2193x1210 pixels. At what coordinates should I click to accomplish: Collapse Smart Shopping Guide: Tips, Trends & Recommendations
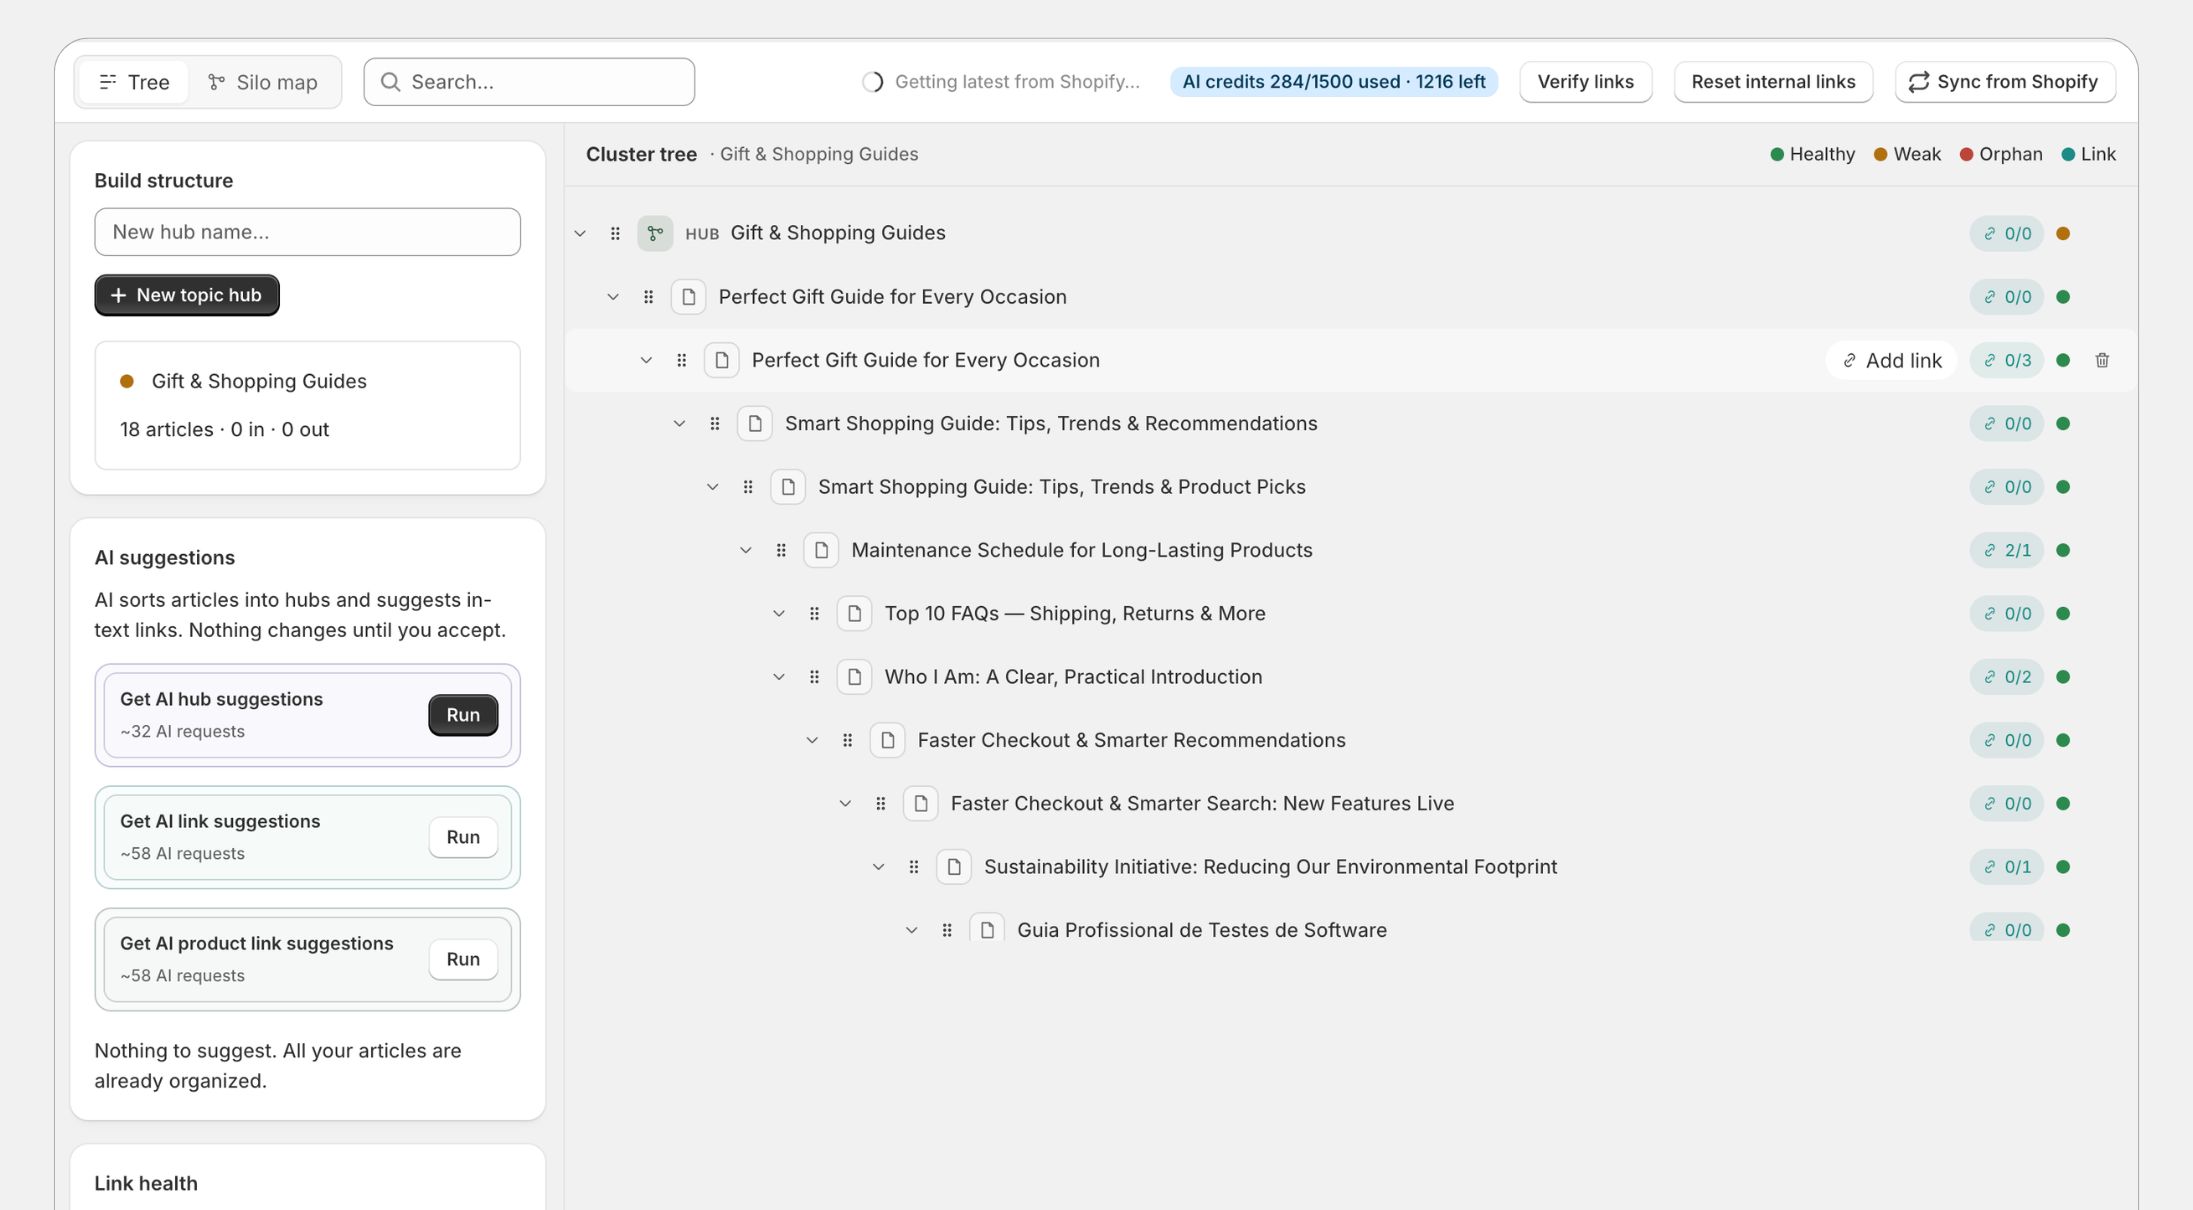coord(679,424)
